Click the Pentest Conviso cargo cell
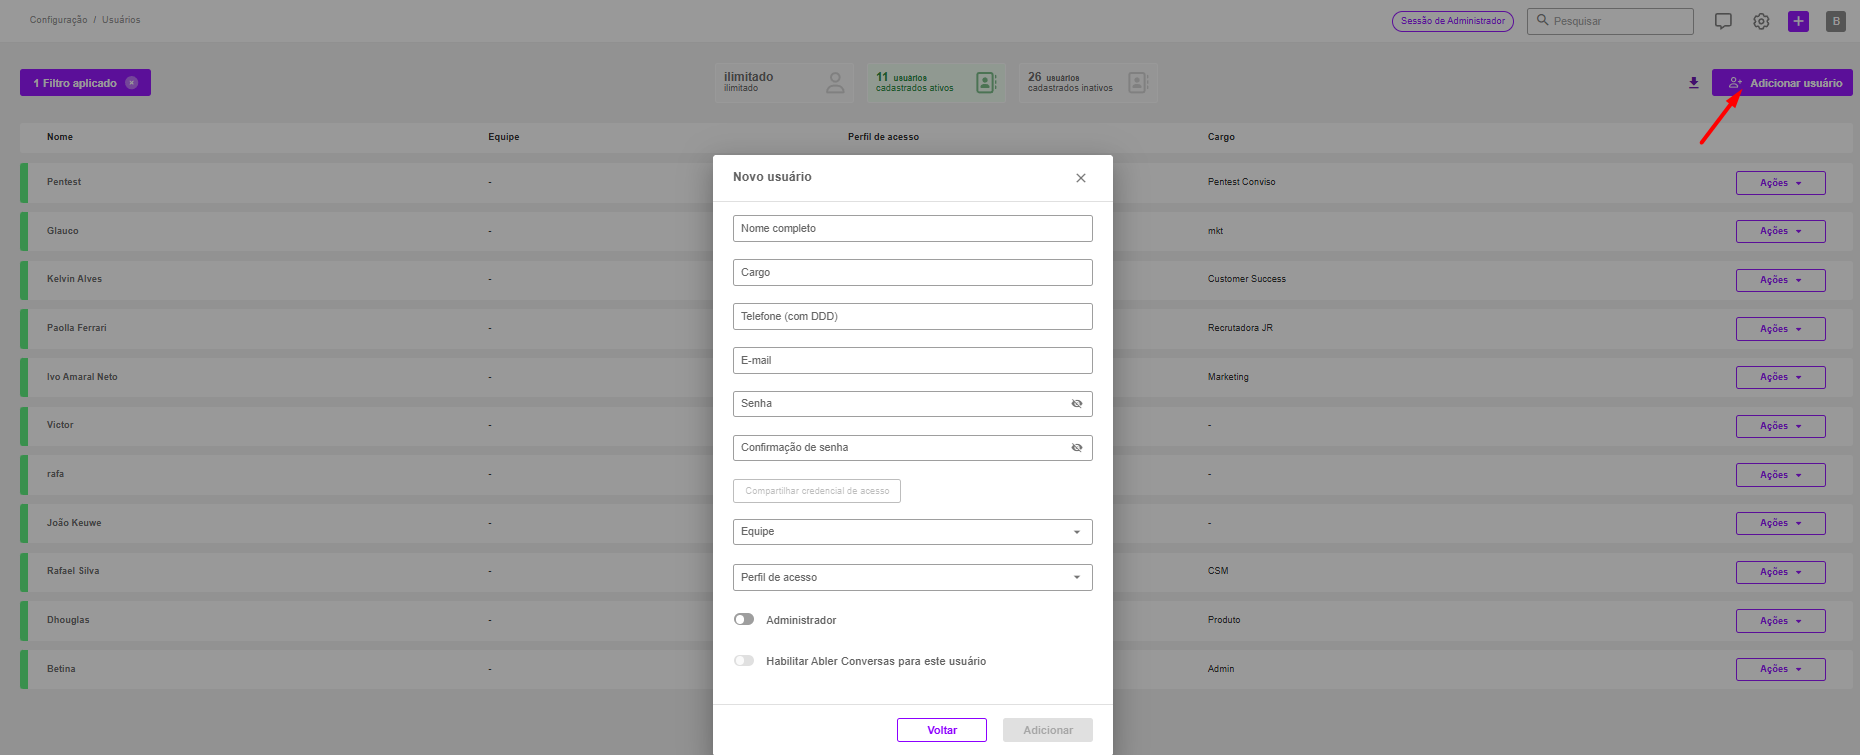 pos(1241,182)
